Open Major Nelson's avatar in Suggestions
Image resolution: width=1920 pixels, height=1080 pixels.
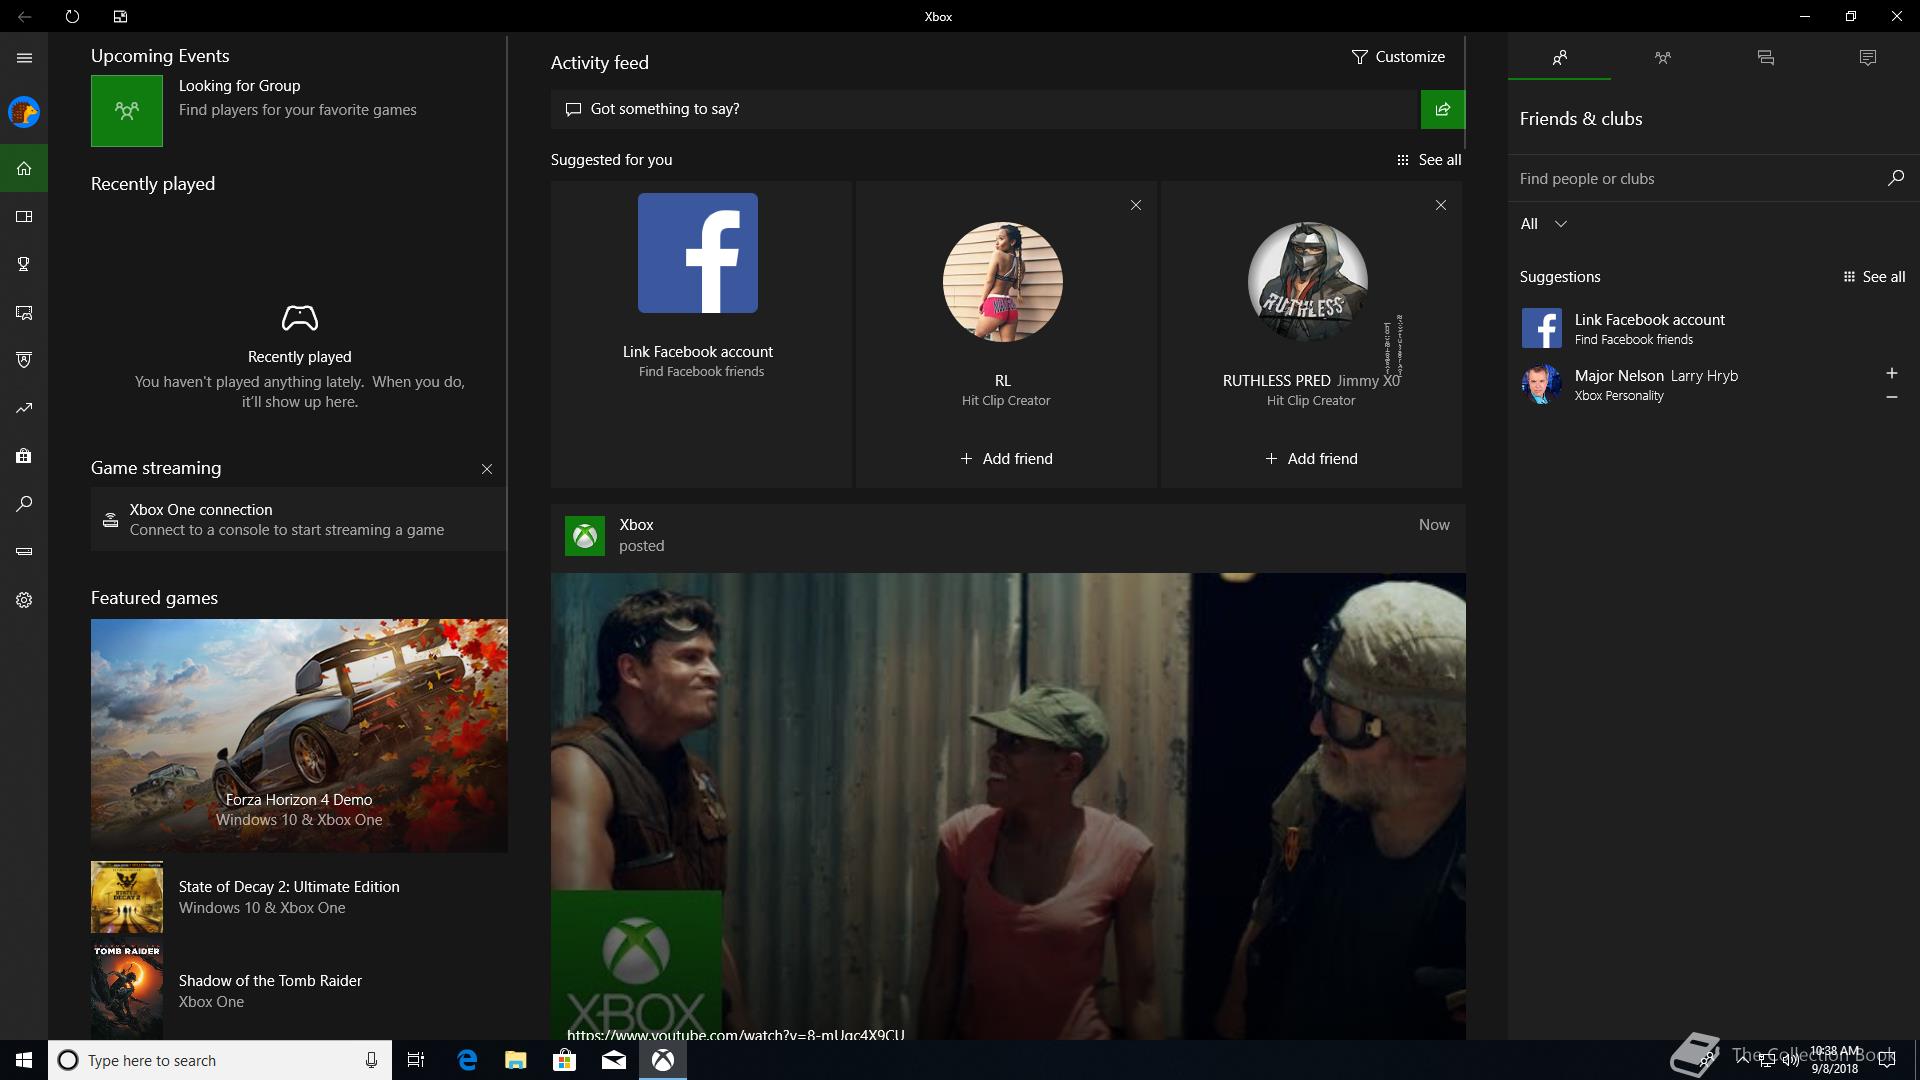coord(1541,384)
